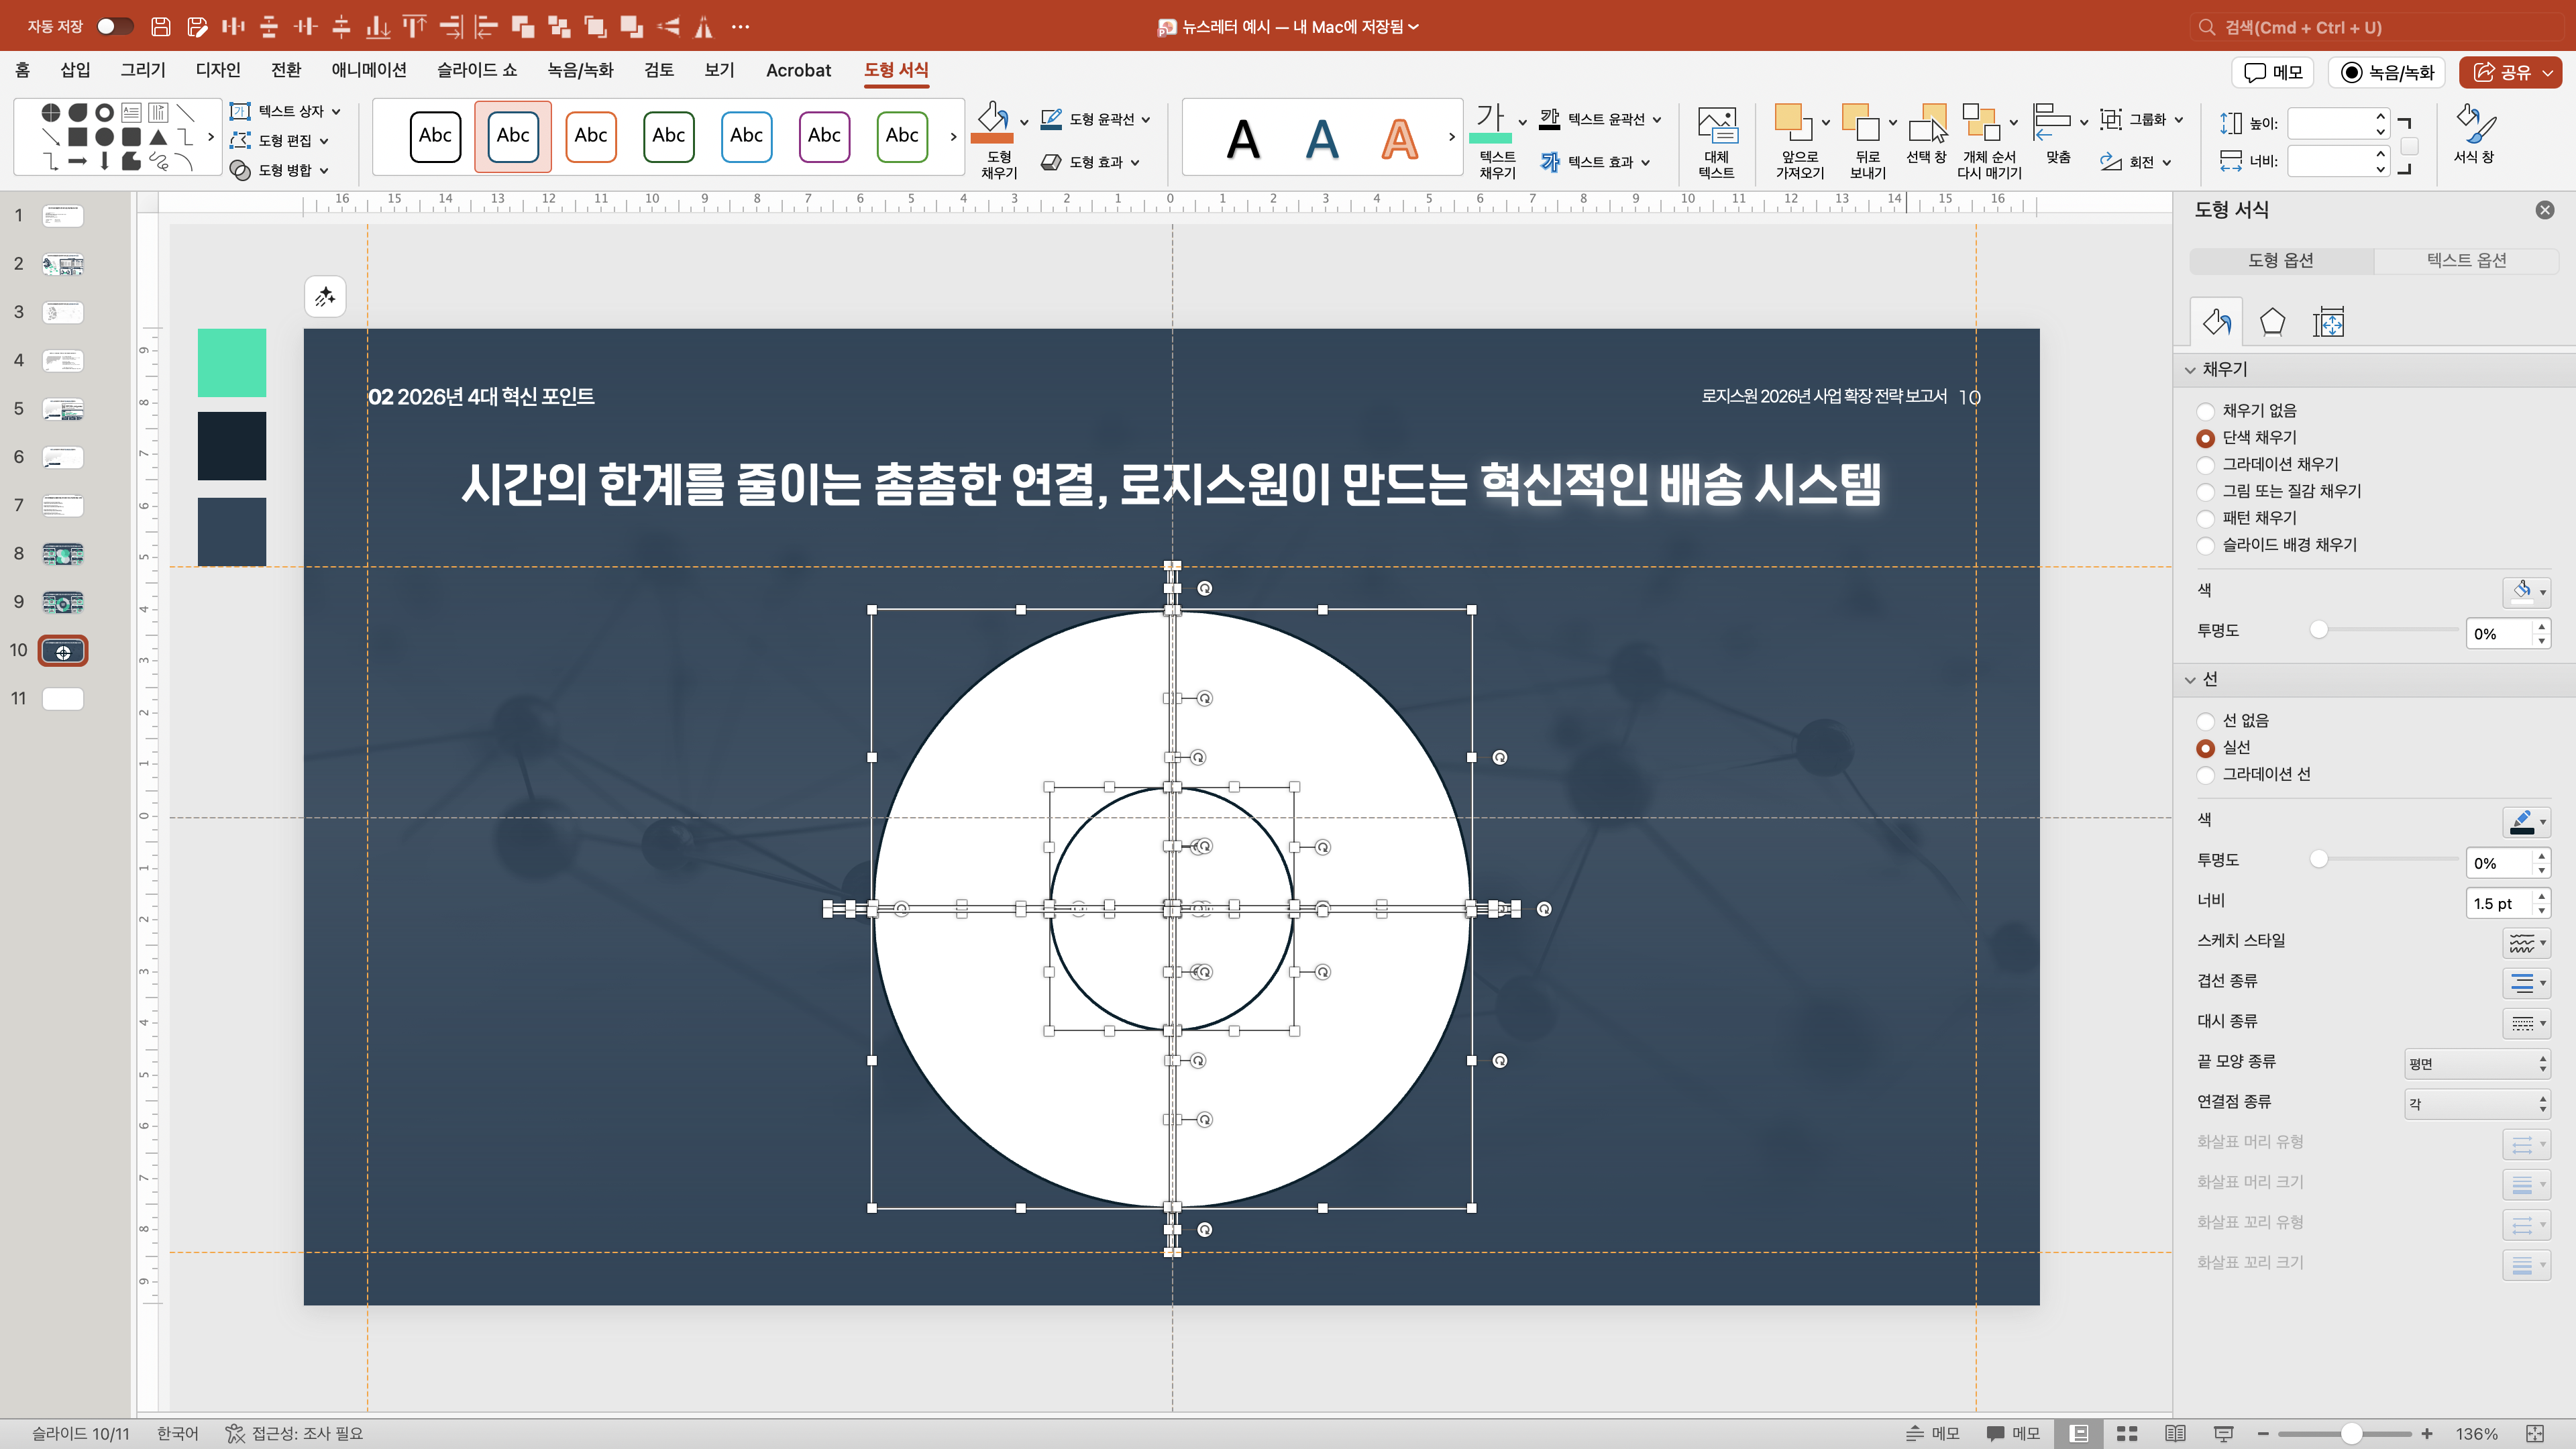Toggle the 자동 저장 switch
This screenshot has width=2576, height=1449.
[114, 26]
